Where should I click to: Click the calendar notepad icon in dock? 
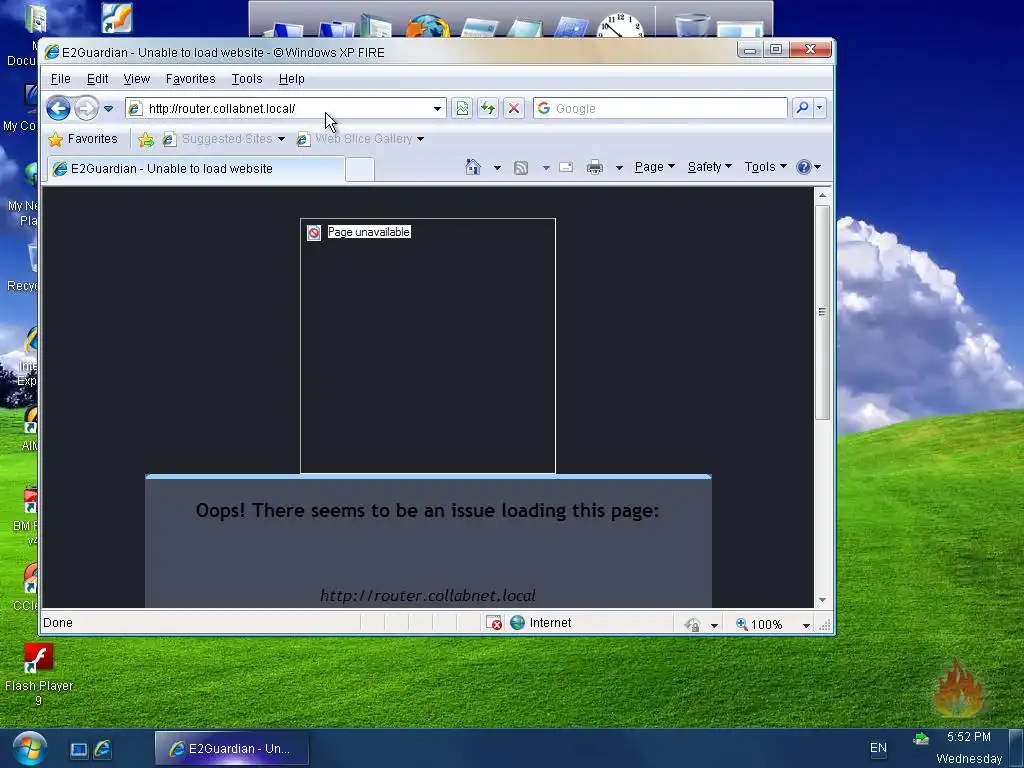571,27
